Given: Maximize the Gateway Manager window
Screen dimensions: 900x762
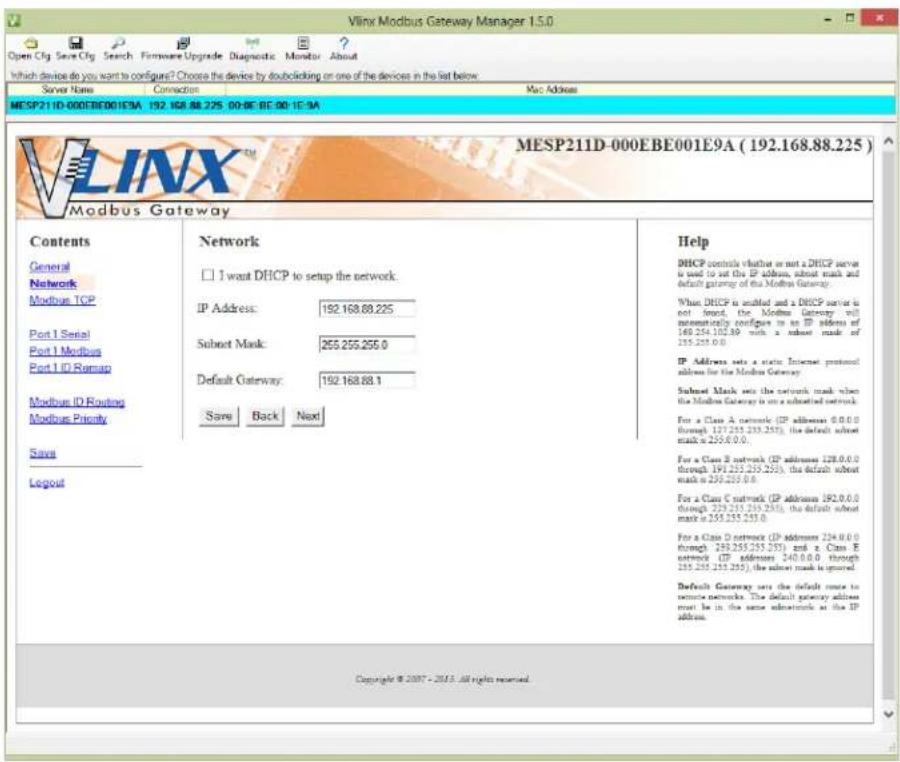Looking at the screenshot, I should pyautogui.click(x=850, y=19).
